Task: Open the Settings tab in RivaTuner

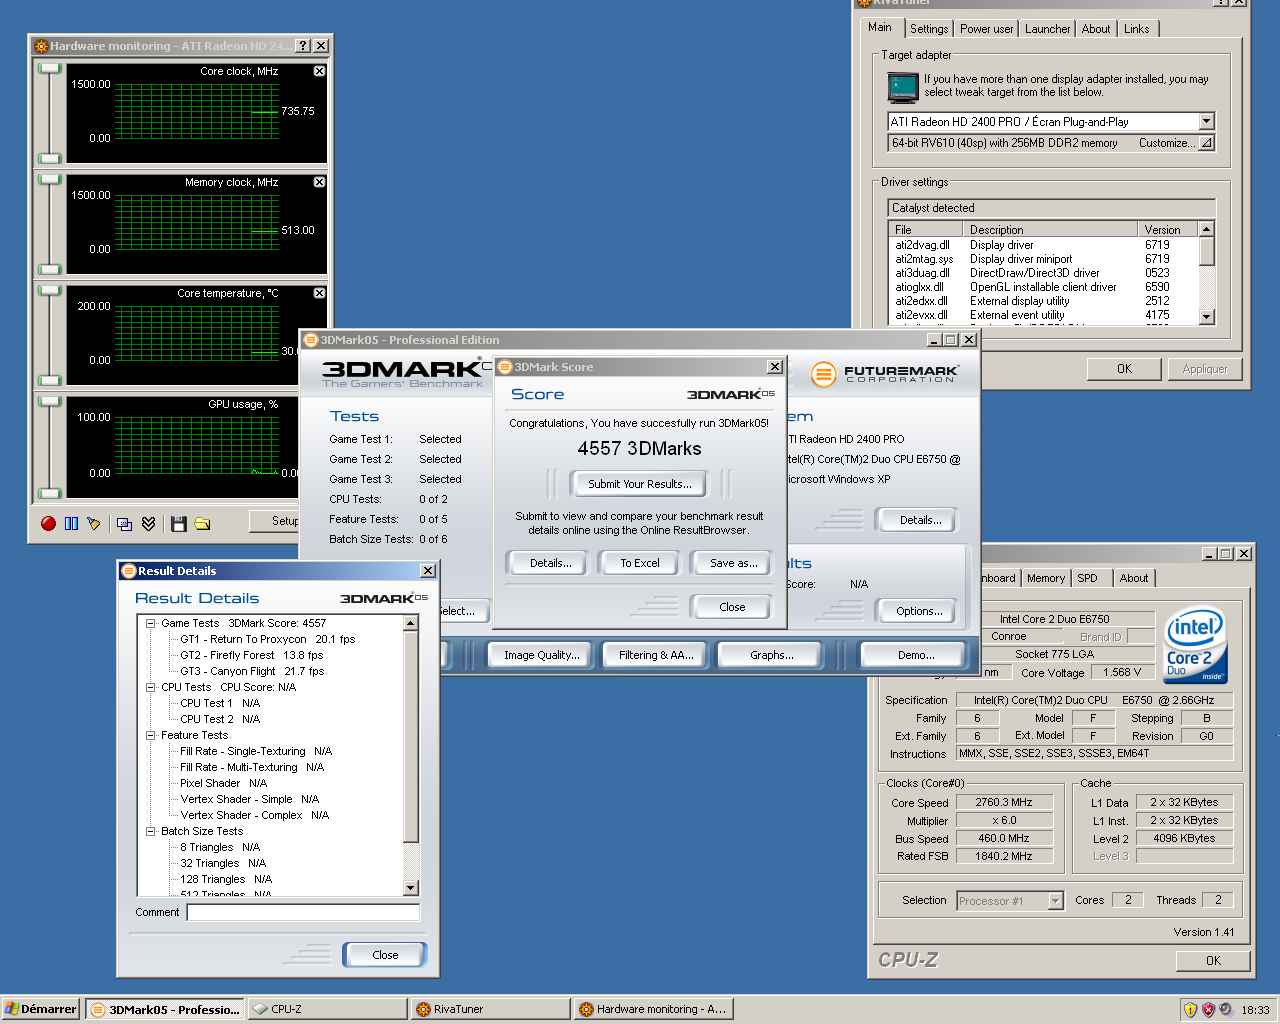Action: click(929, 29)
